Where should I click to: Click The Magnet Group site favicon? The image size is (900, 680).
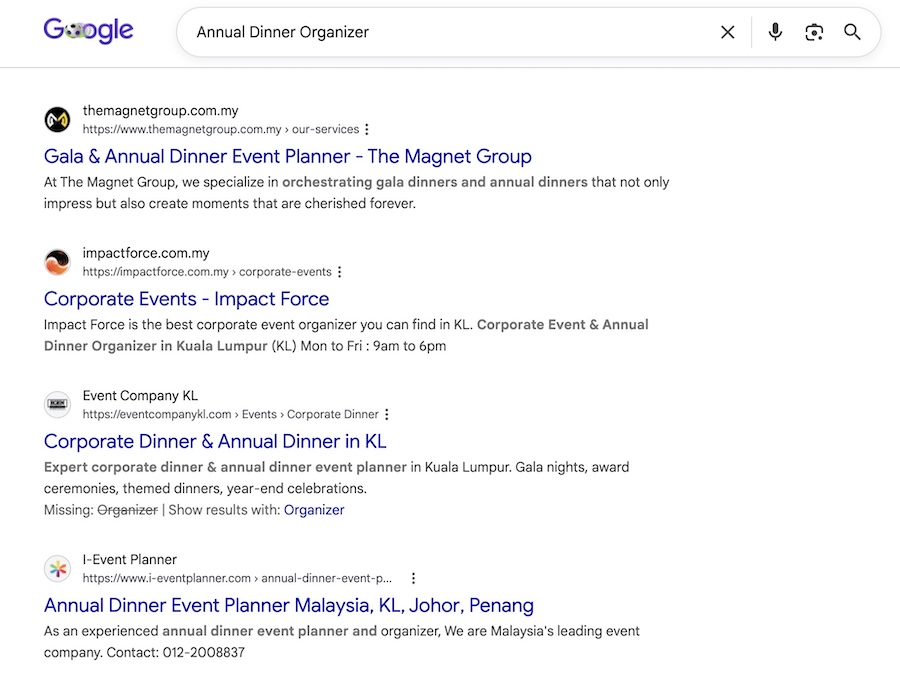tap(57, 119)
